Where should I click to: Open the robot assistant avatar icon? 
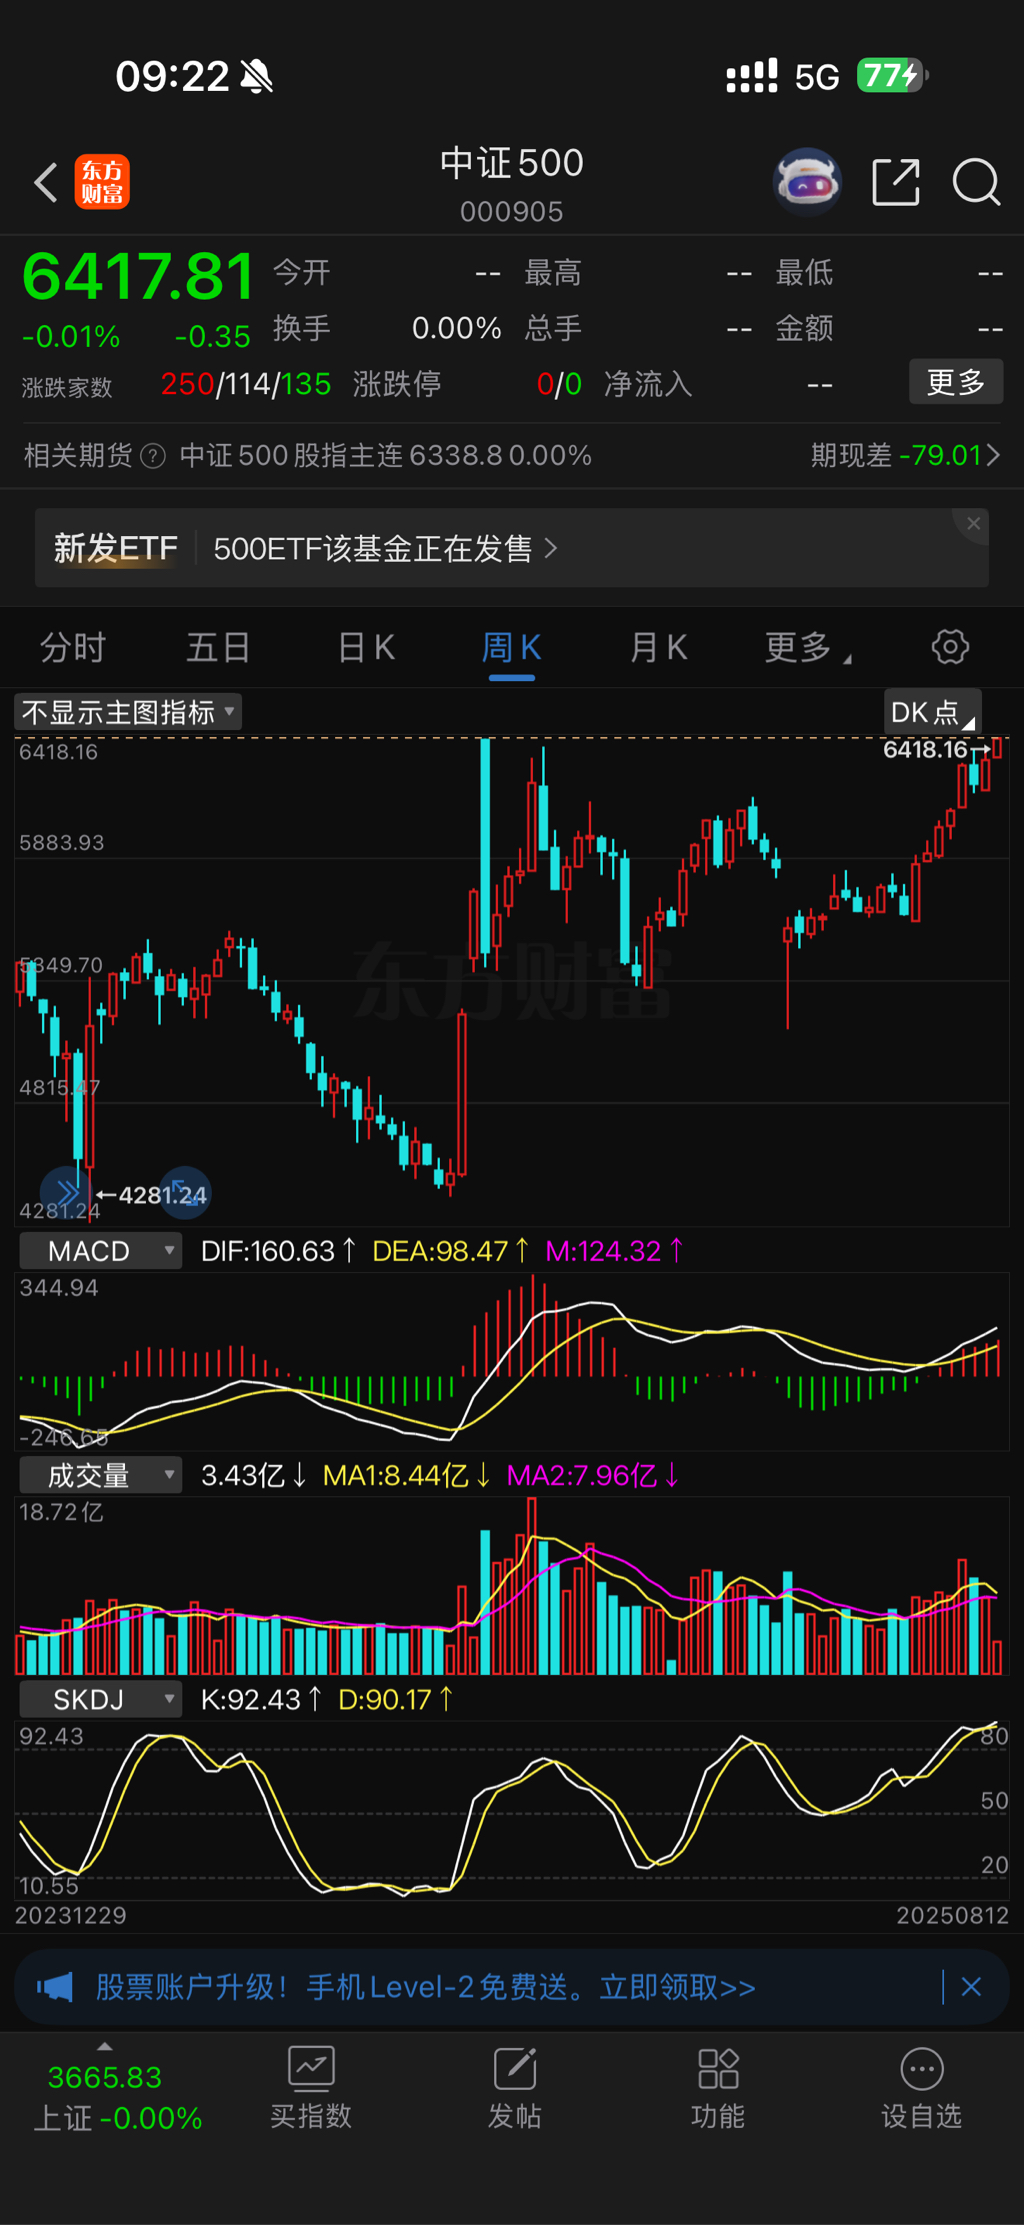pyautogui.click(x=807, y=183)
